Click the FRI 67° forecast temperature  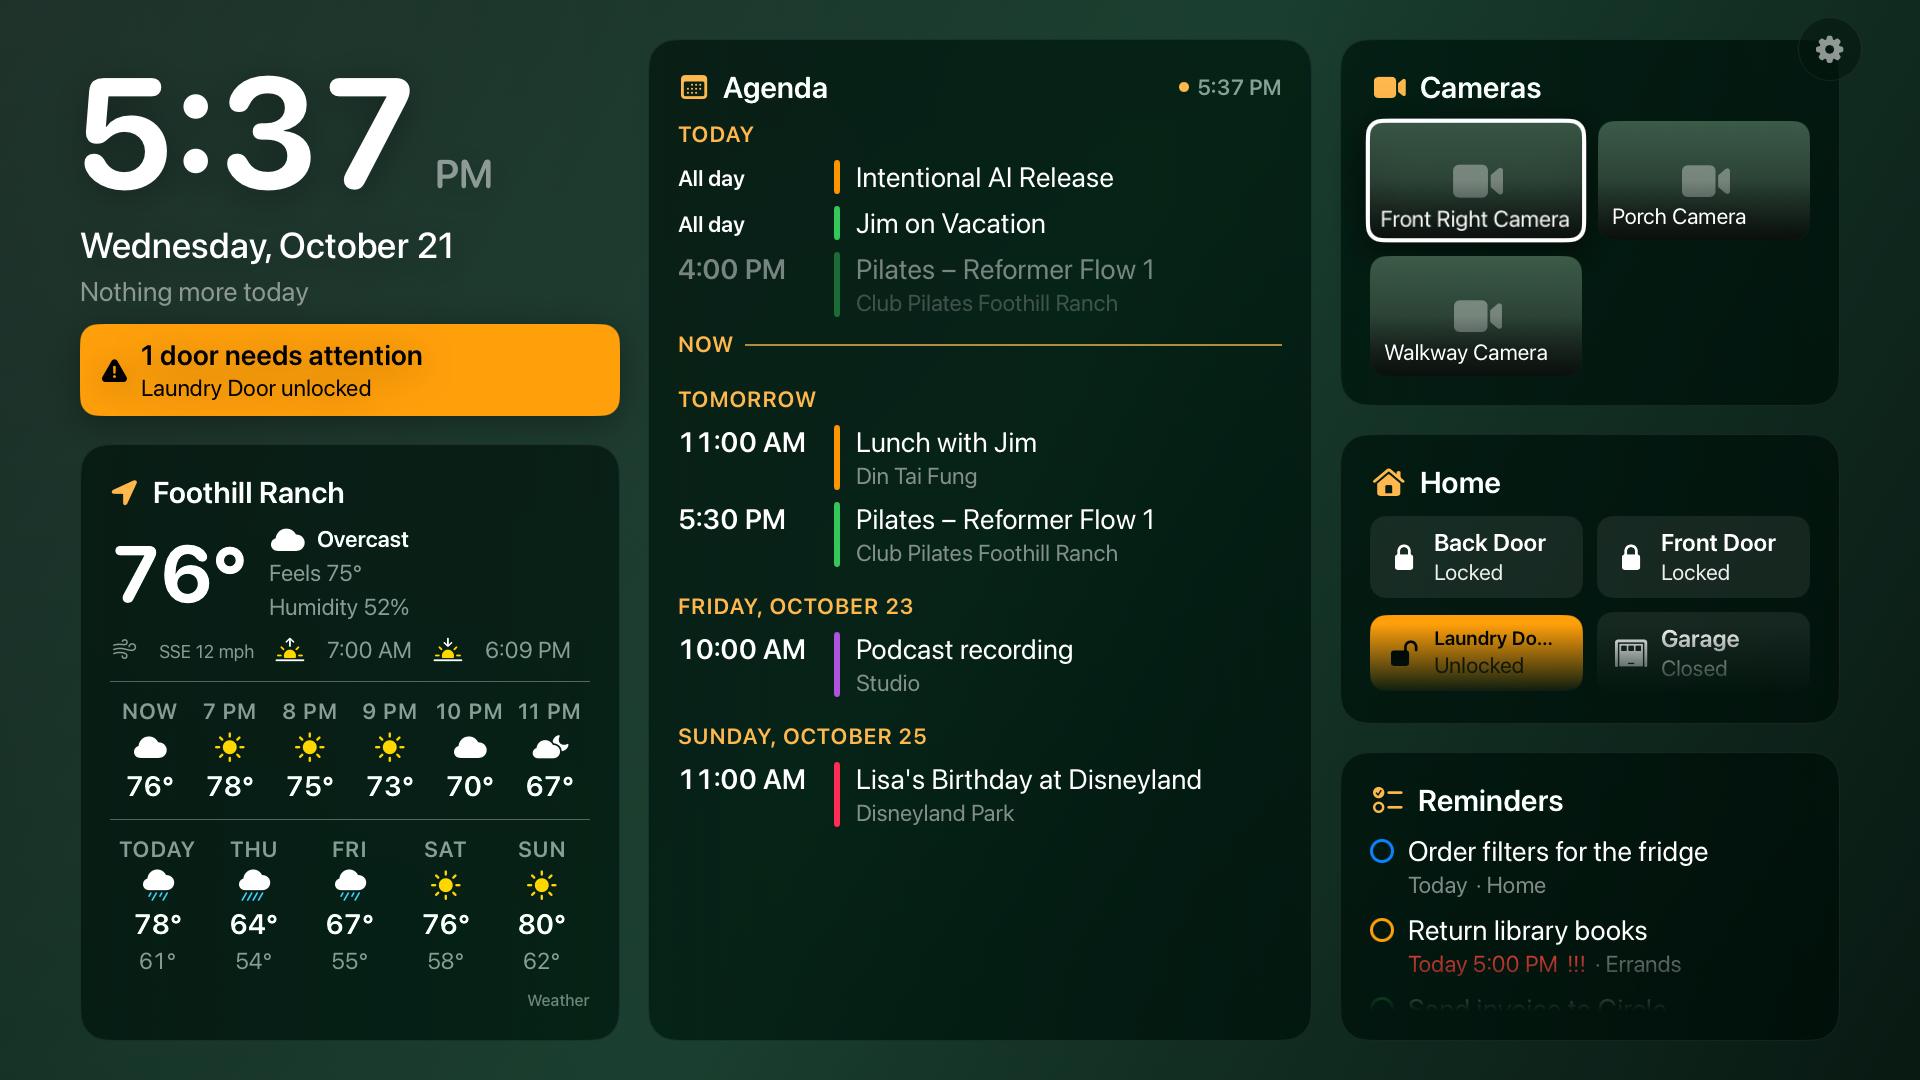click(x=350, y=924)
